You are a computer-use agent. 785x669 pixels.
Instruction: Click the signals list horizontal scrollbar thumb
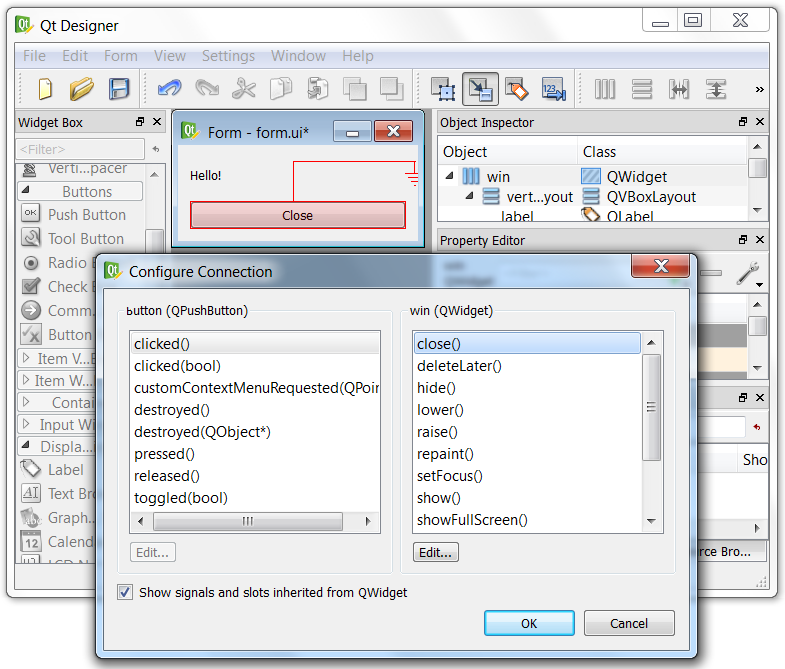coord(248,521)
